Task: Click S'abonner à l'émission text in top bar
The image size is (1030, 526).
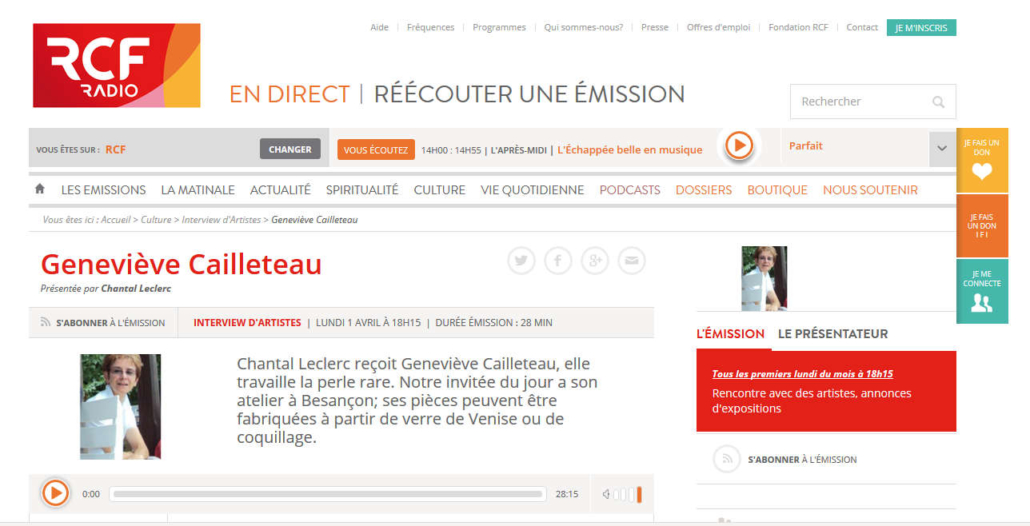Action: point(110,323)
